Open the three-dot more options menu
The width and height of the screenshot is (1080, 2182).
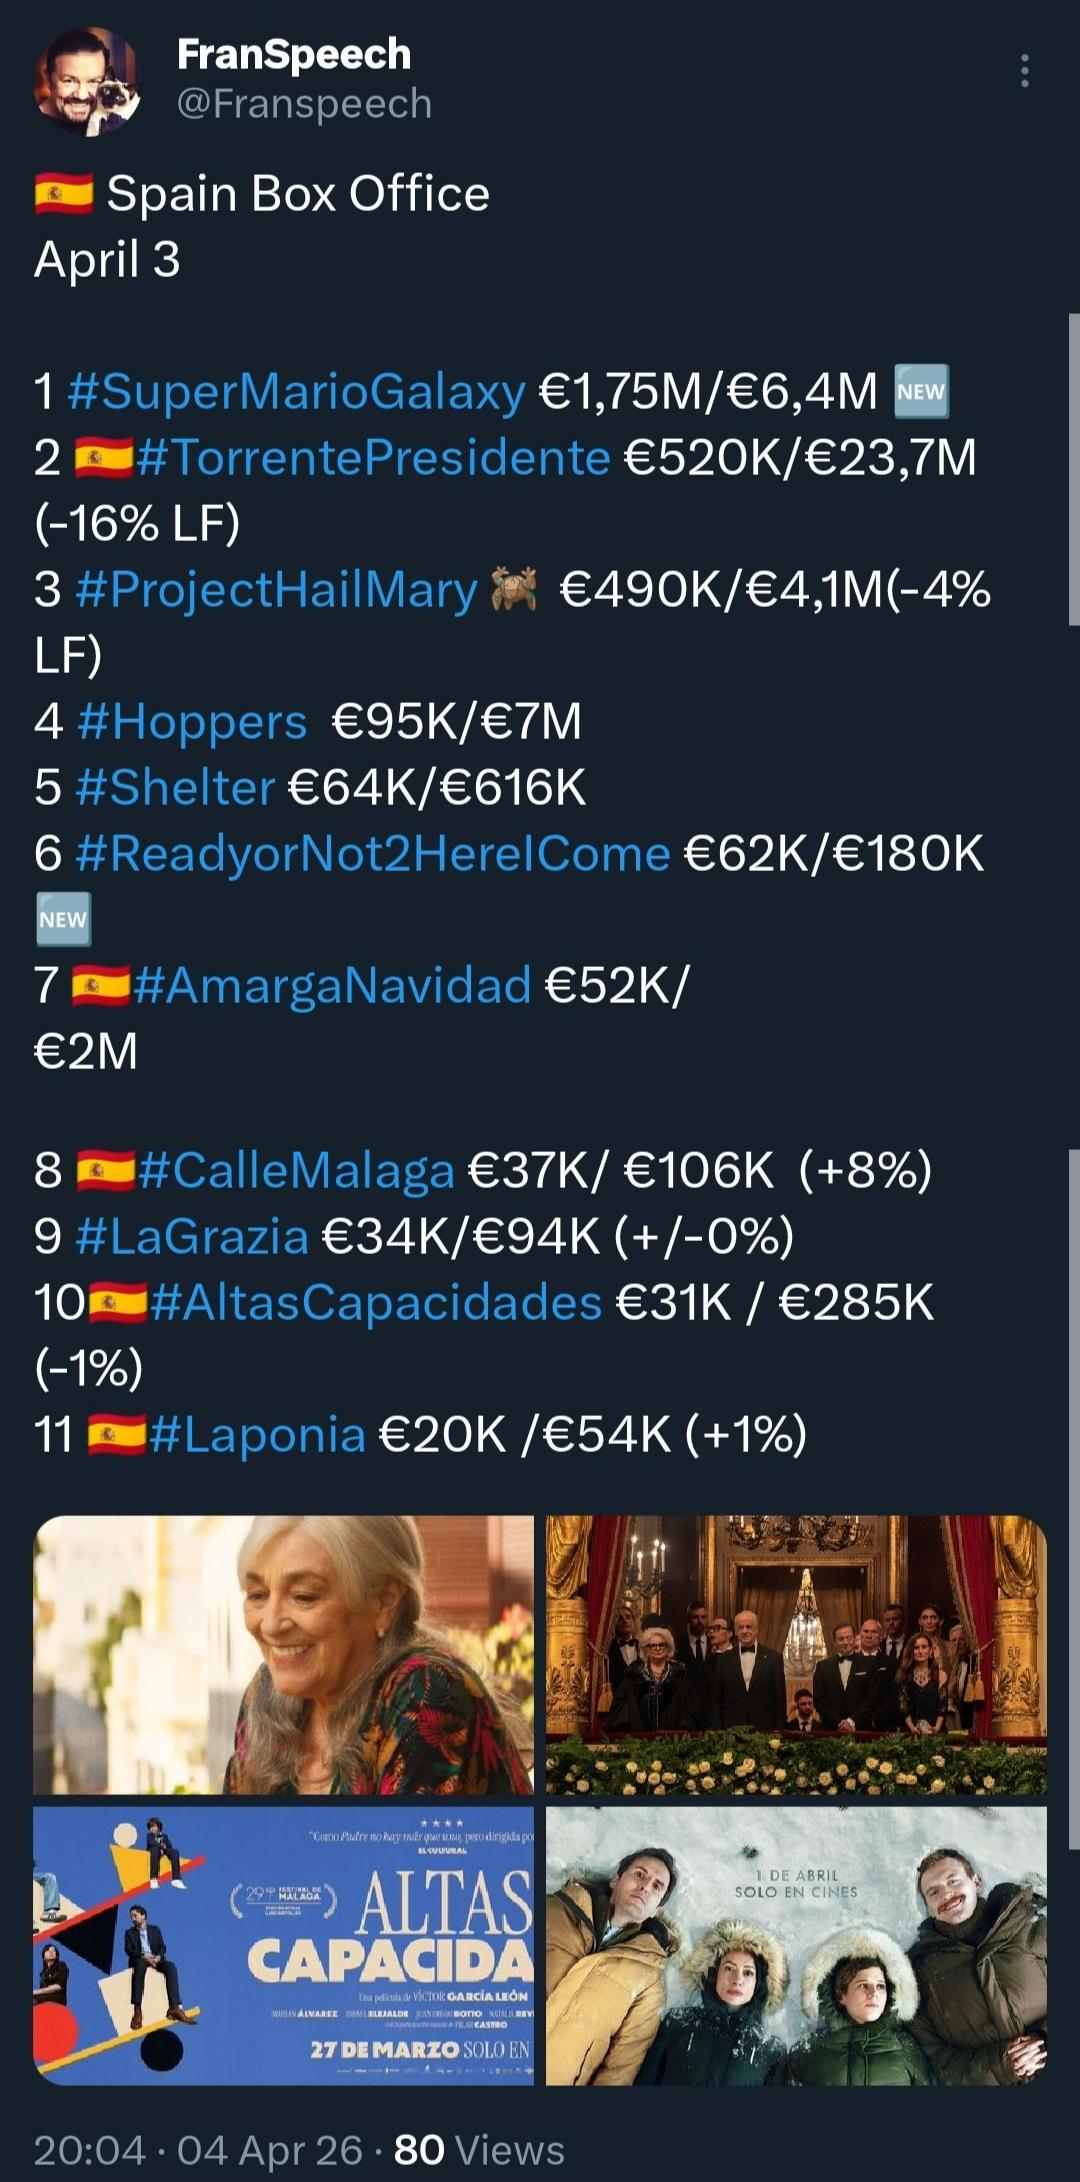(1024, 72)
